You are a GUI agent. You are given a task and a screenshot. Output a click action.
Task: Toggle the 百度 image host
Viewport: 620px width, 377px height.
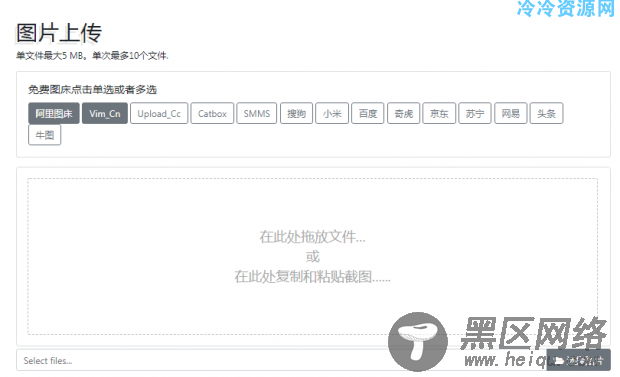pos(368,114)
